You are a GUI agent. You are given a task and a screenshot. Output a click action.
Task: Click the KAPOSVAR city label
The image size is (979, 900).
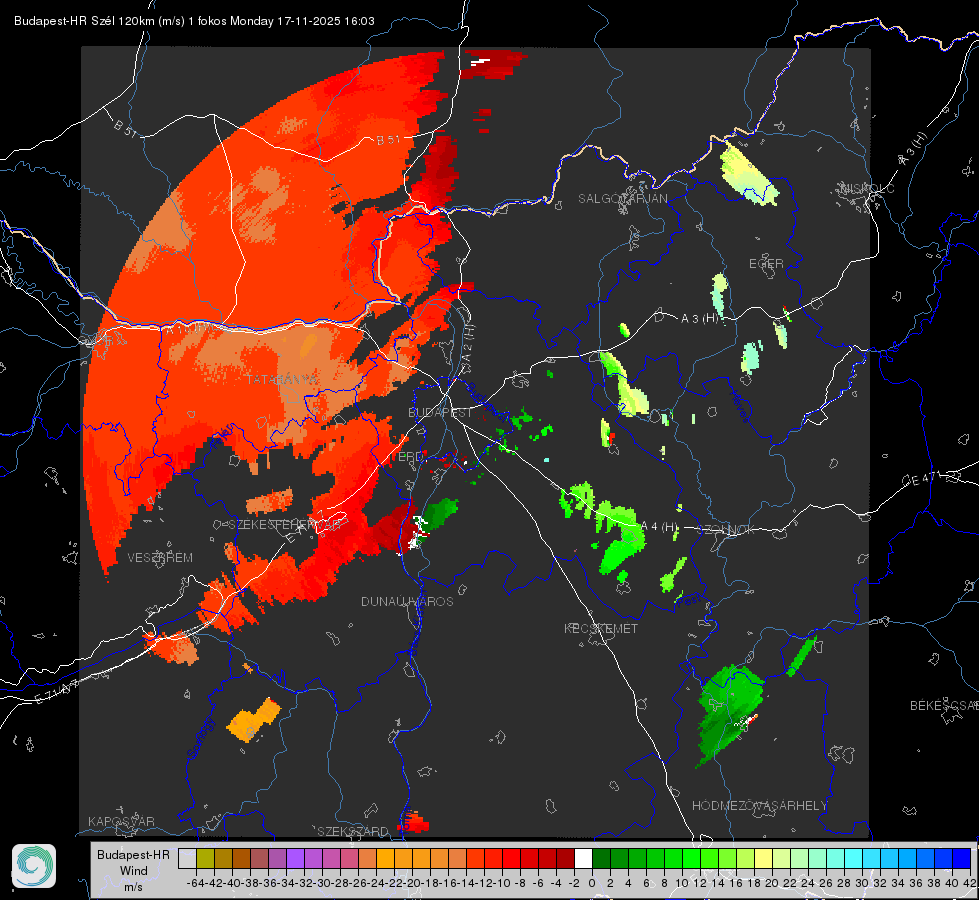(x=121, y=821)
